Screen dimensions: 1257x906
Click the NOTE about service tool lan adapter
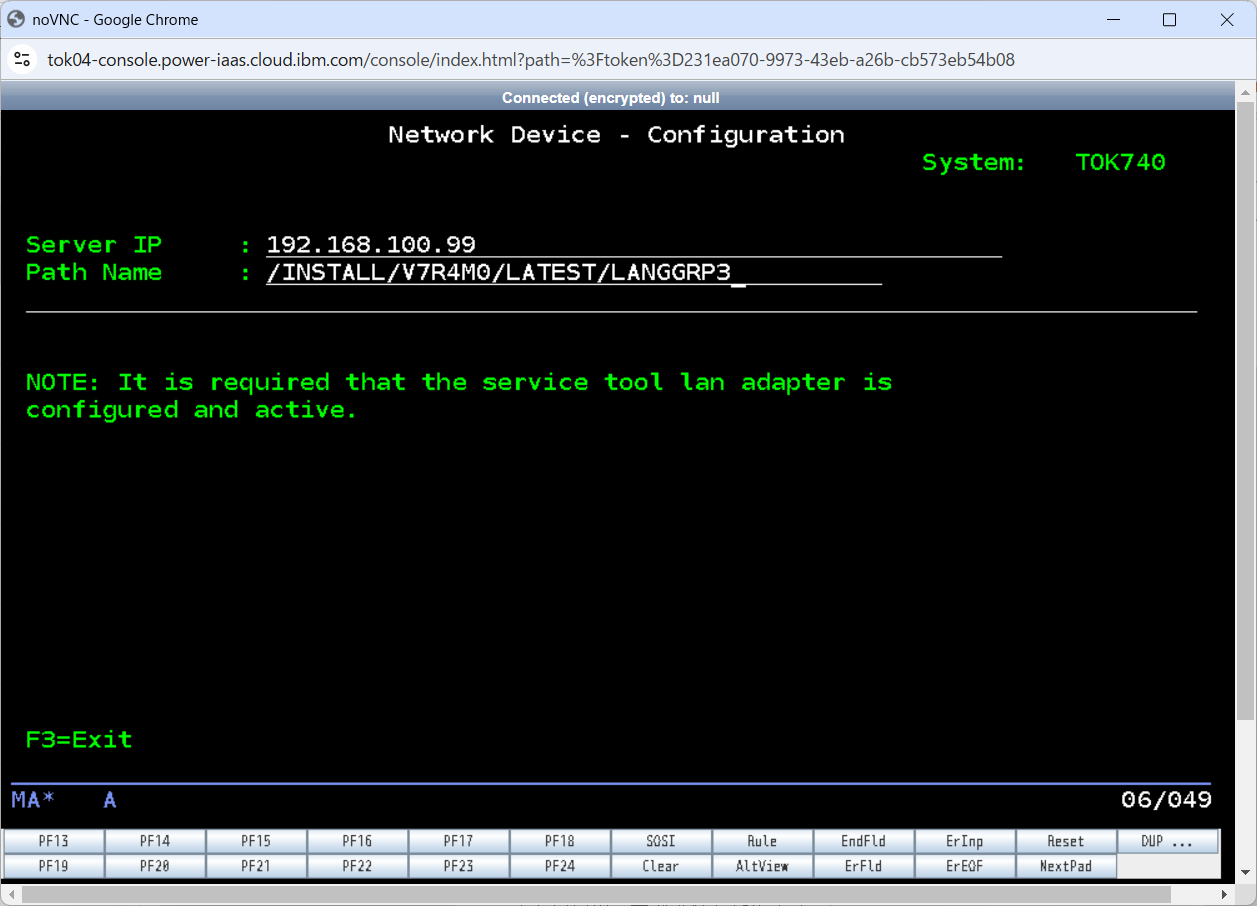[x=459, y=396]
